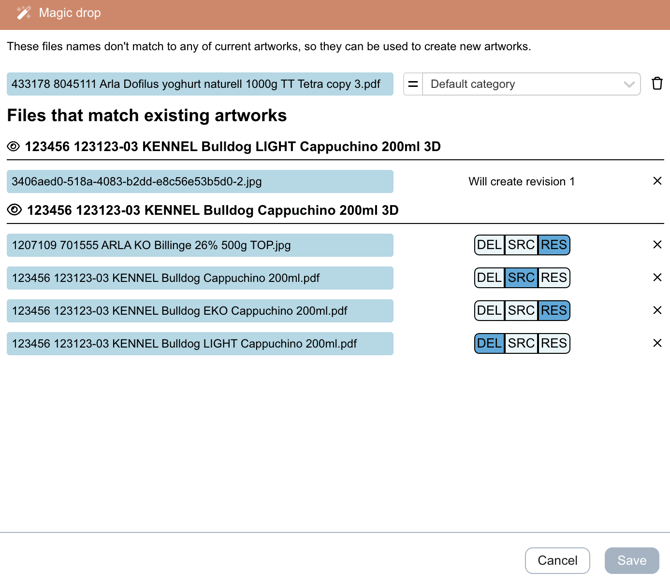
Task: Click the Cancel button
Action: [557, 560]
